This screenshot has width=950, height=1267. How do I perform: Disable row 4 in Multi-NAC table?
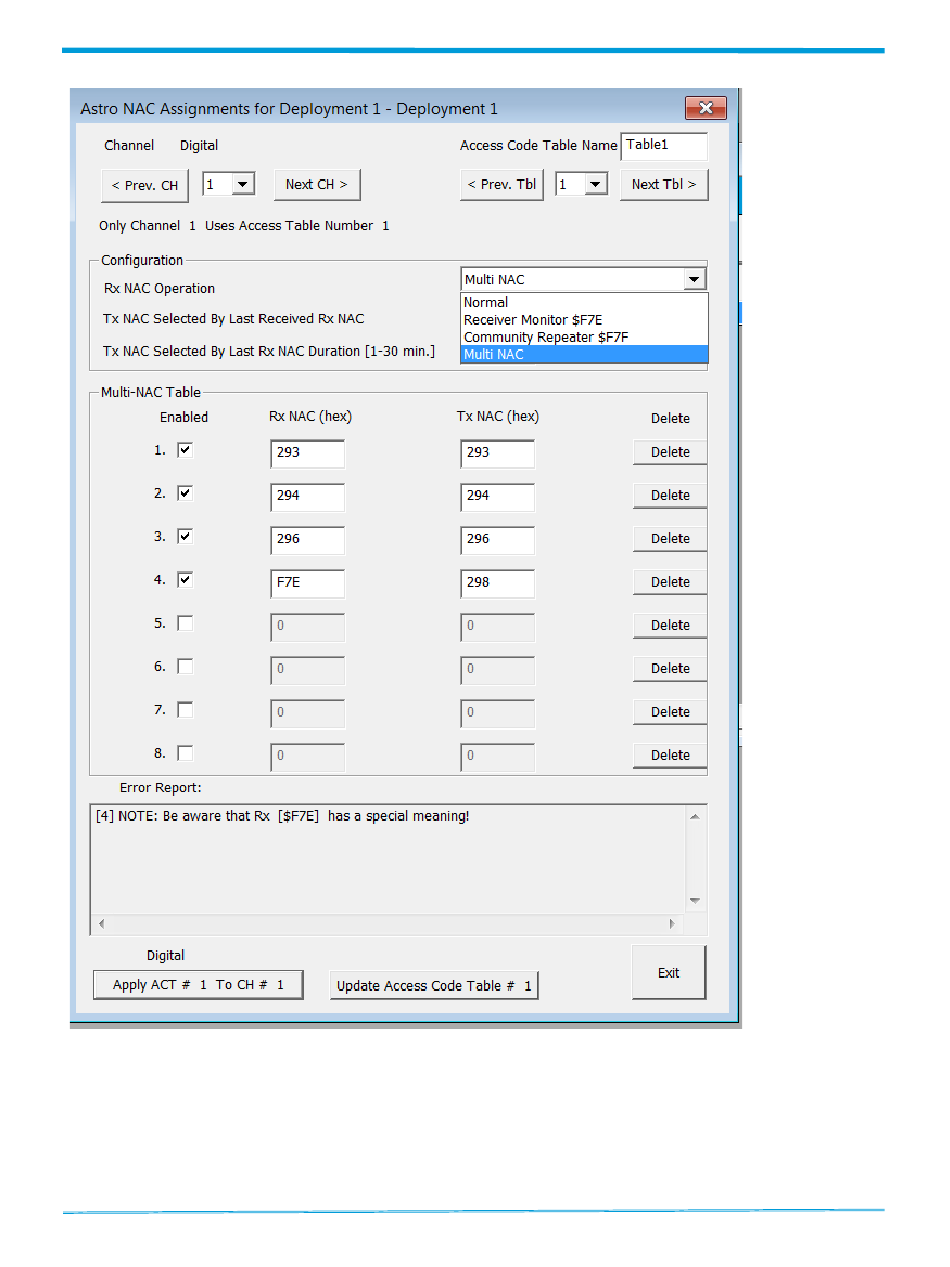[x=185, y=580]
